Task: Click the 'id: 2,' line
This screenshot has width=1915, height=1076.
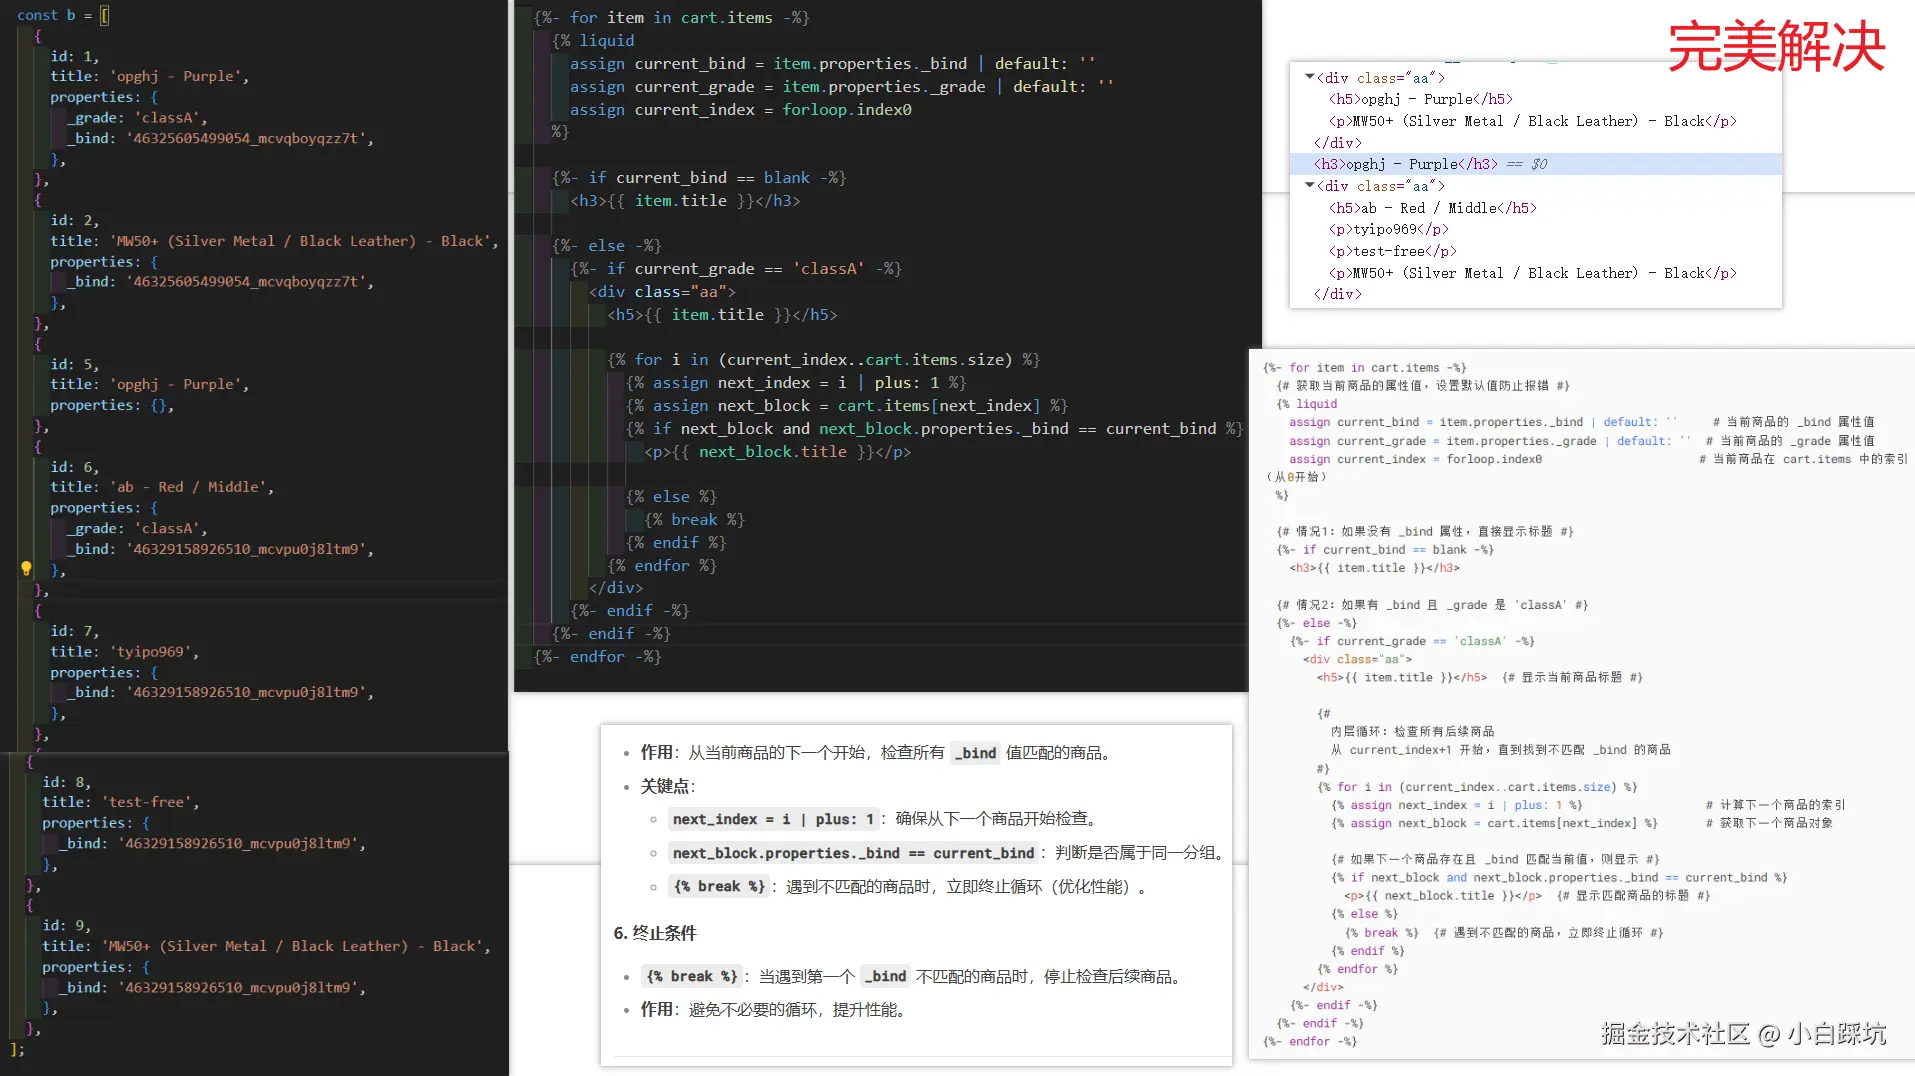Action: [75, 220]
